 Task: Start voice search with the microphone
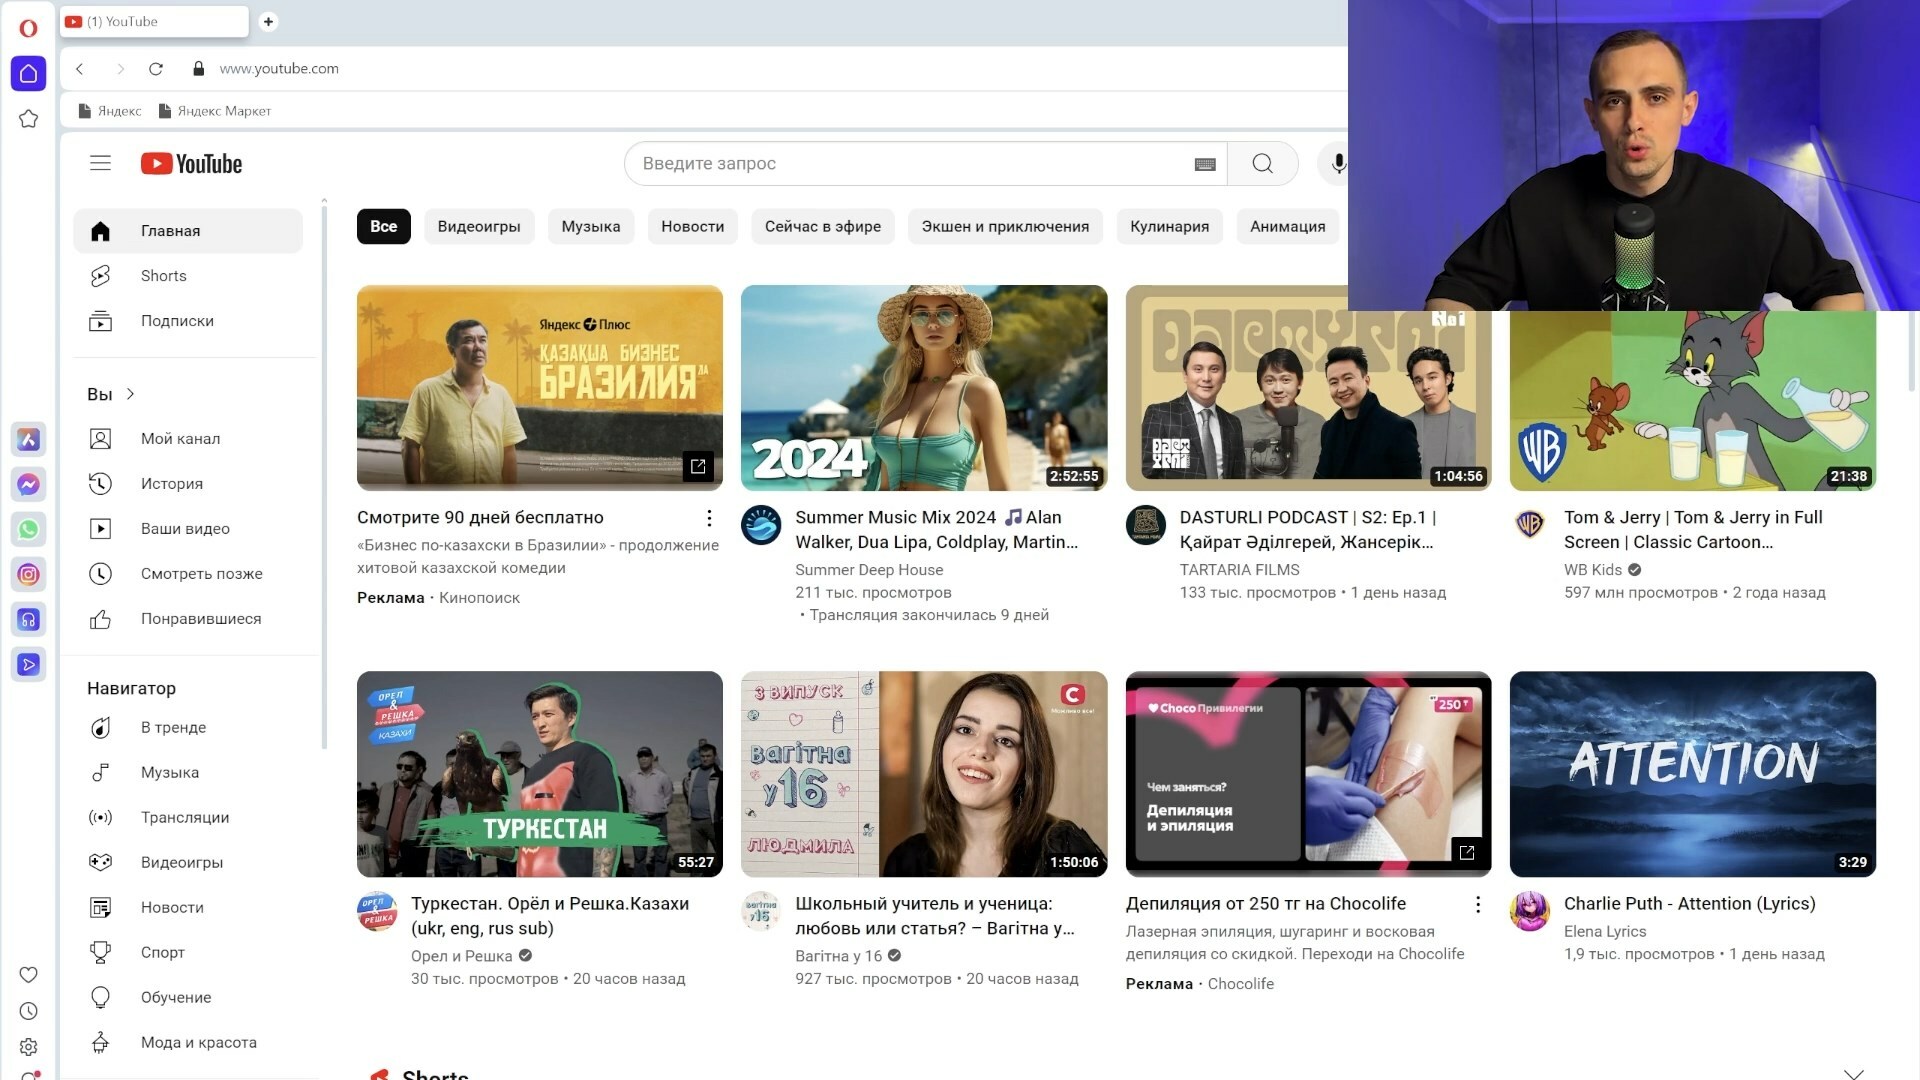(x=1338, y=163)
